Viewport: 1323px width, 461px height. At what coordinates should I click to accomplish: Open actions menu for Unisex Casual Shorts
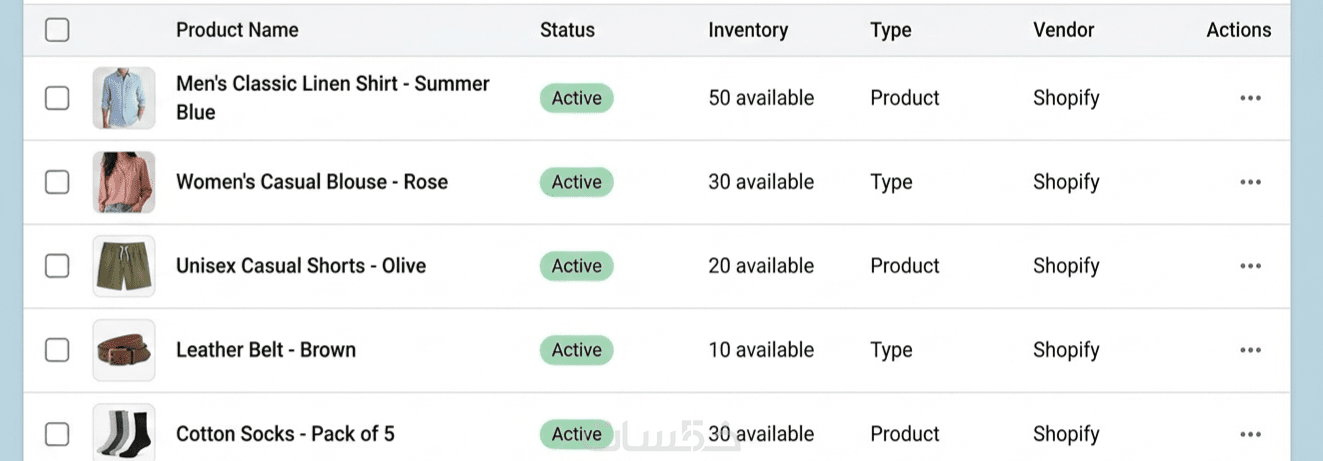click(1249, 266)
